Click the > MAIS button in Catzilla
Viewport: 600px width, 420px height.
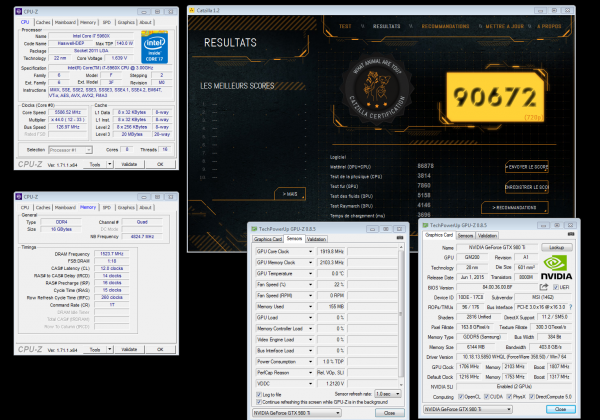coord(290,194)
